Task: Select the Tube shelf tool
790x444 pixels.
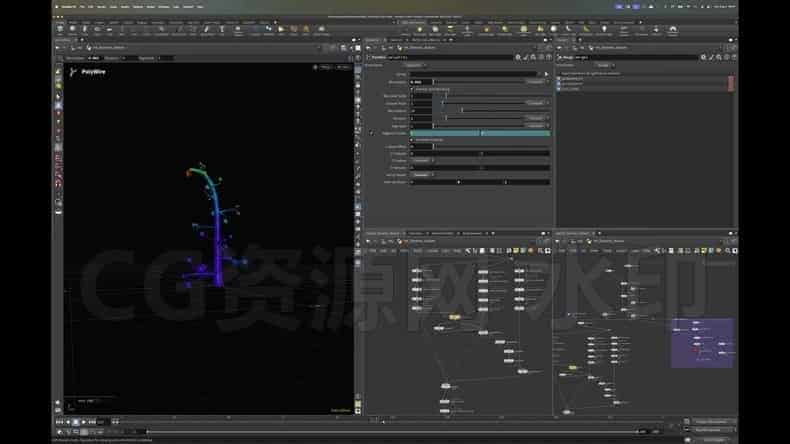Action: pos(85,29)
